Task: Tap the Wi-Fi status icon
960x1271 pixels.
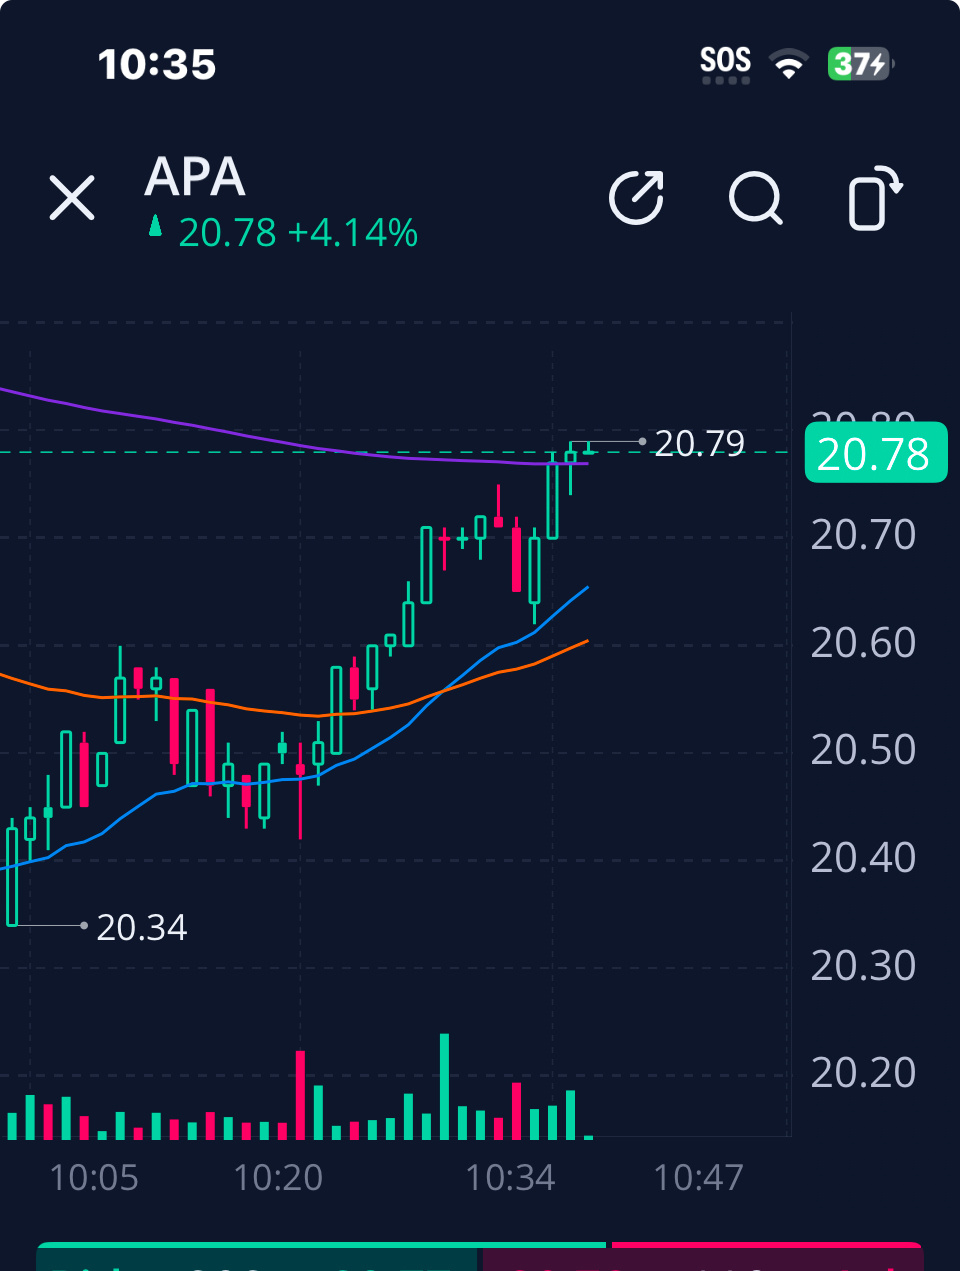Action: [x=789, y=65]
